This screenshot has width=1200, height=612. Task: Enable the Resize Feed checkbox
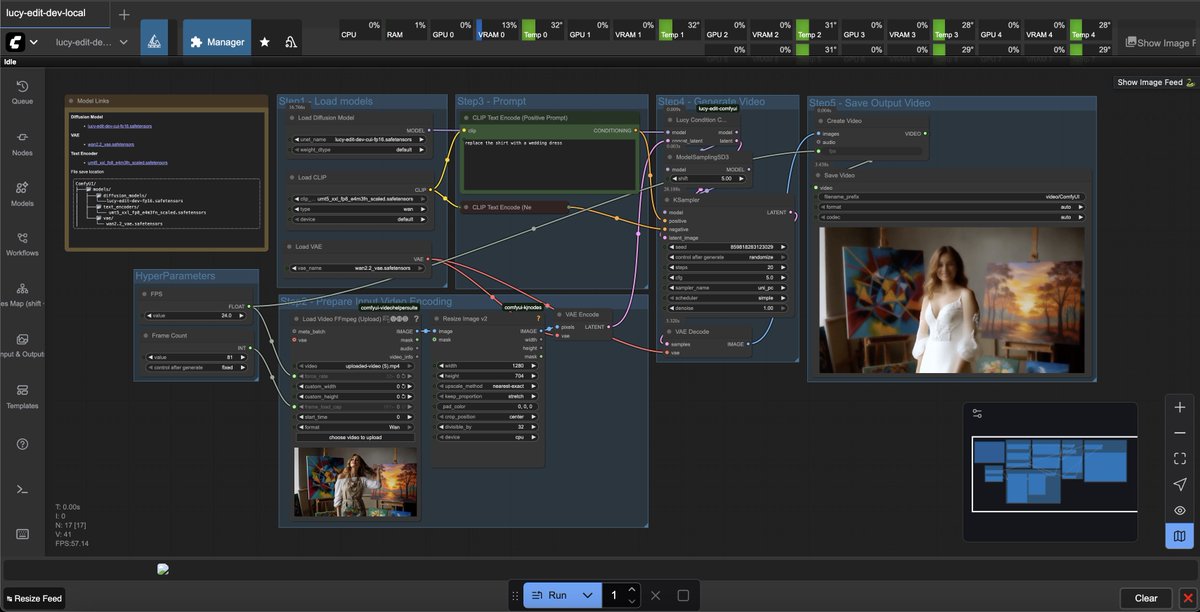pos(11,598)
